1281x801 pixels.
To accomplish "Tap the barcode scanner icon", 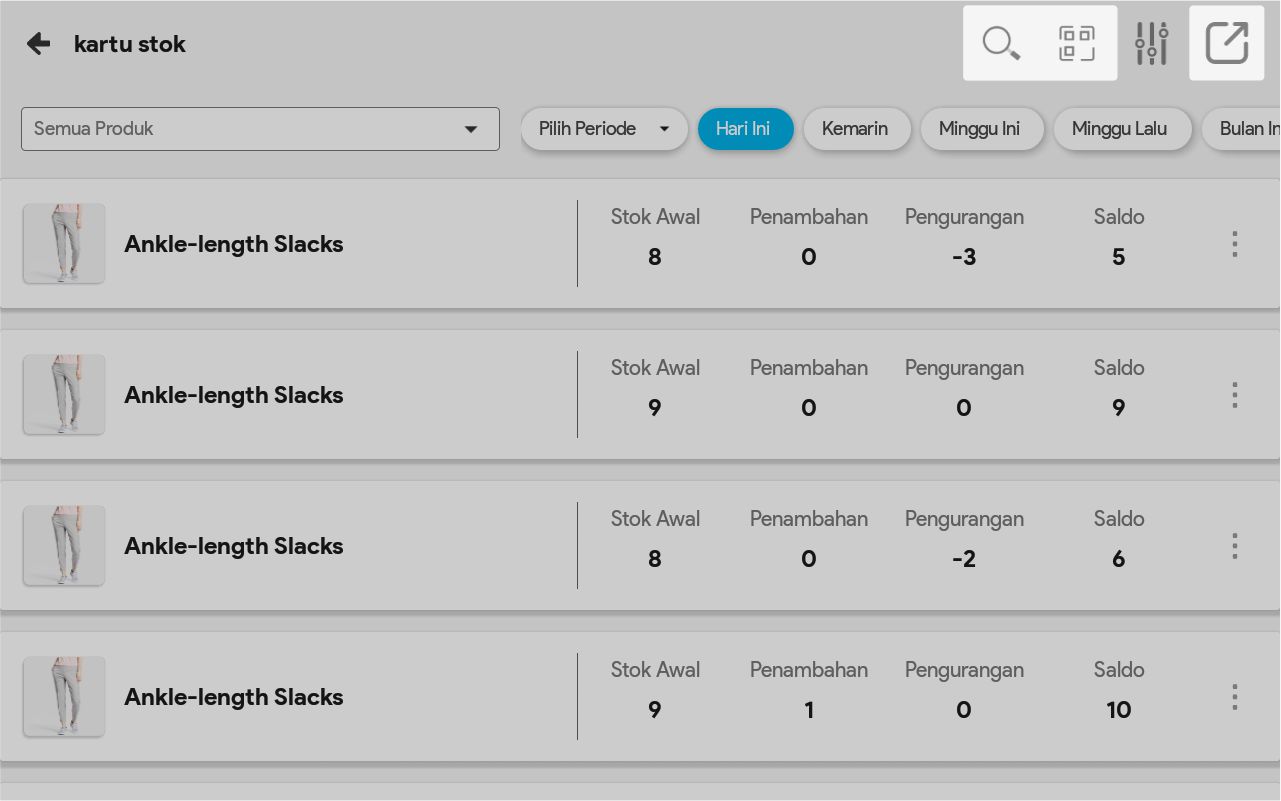I will 1076,43.
